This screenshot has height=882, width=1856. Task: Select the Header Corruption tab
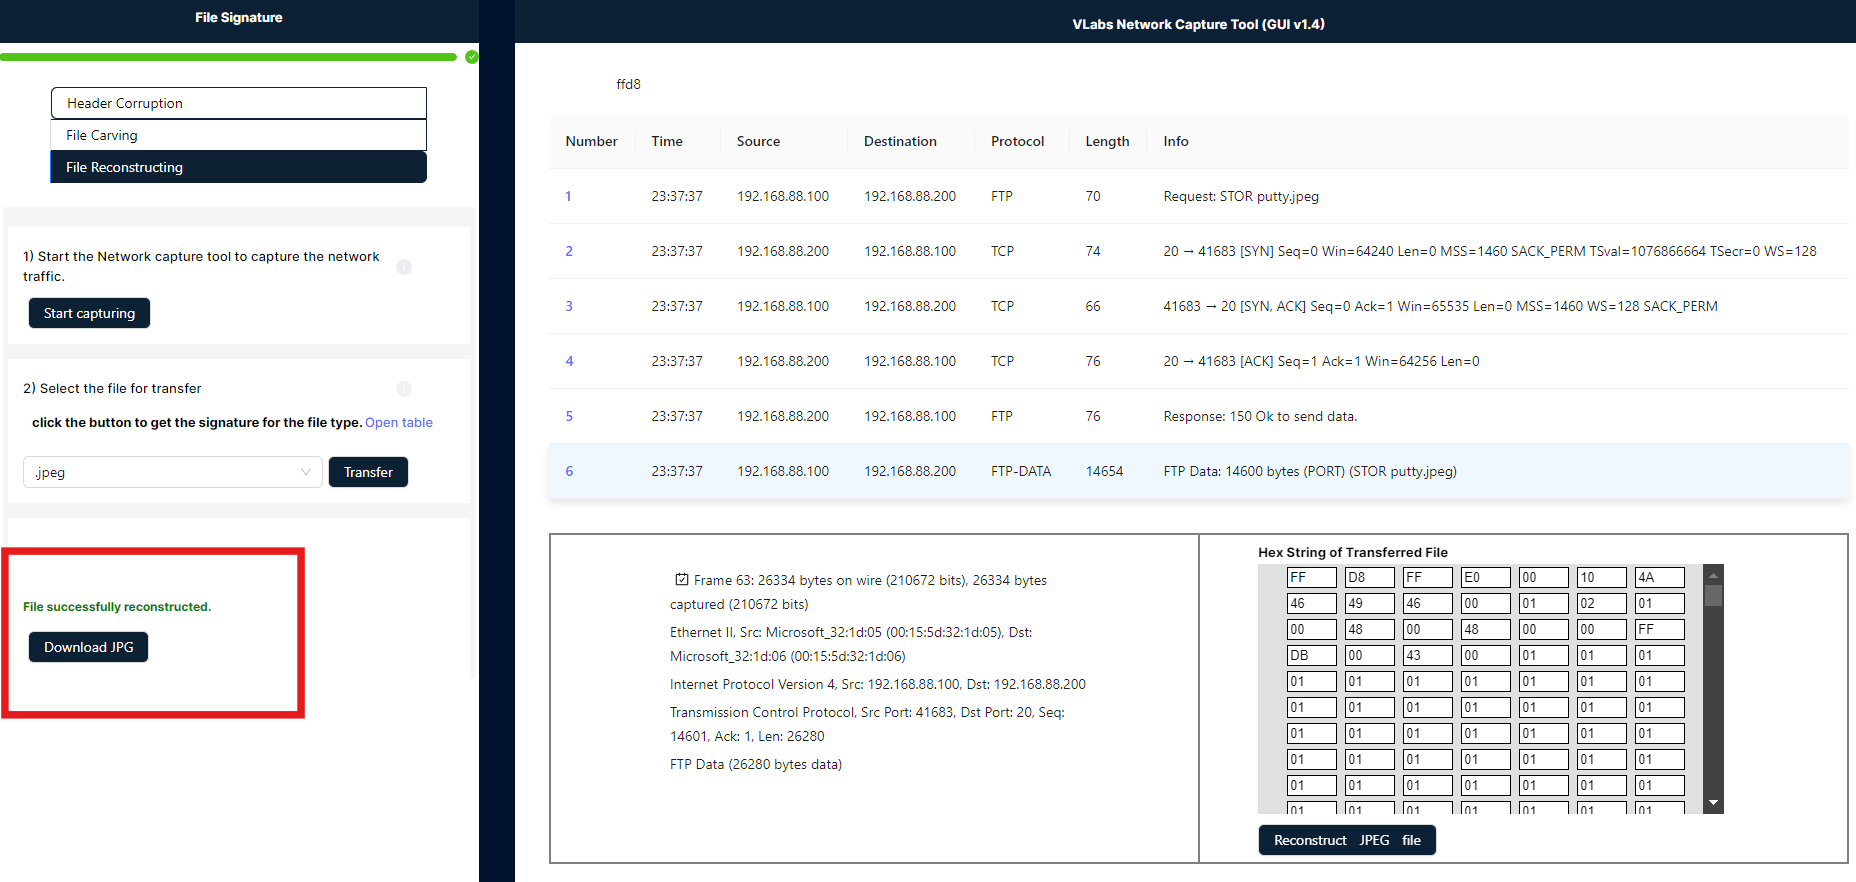click(x=238, y=103)
